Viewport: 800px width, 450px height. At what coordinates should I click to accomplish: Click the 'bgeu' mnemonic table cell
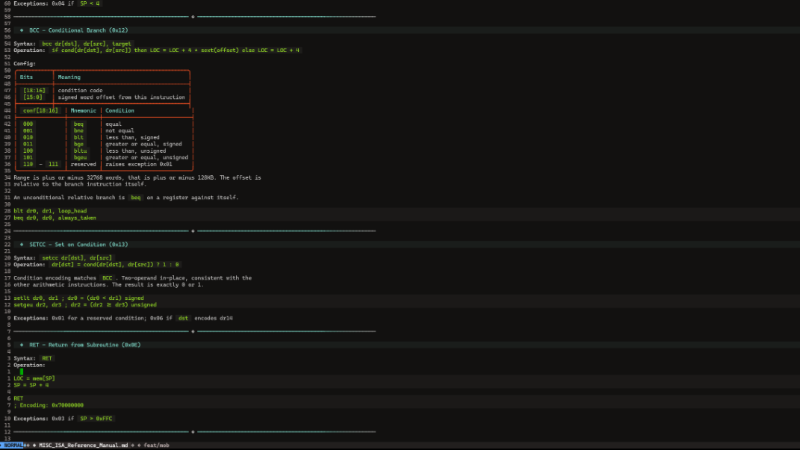[x=80, y=158]
